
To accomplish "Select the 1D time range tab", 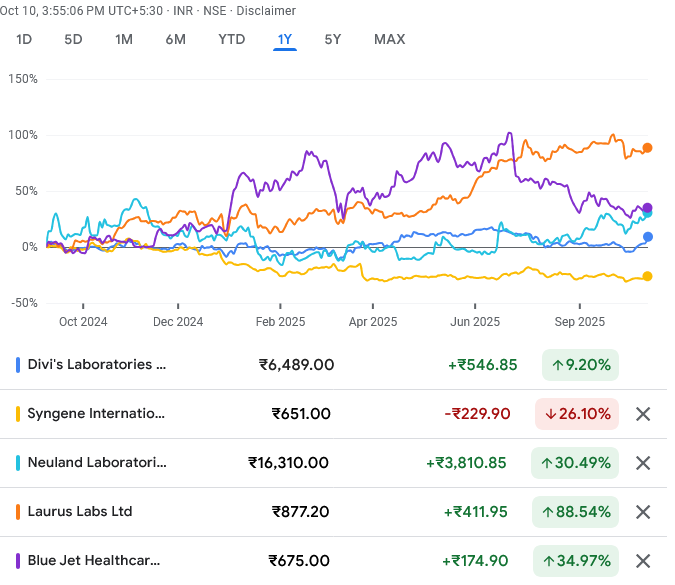I will (x=25, y=40).
